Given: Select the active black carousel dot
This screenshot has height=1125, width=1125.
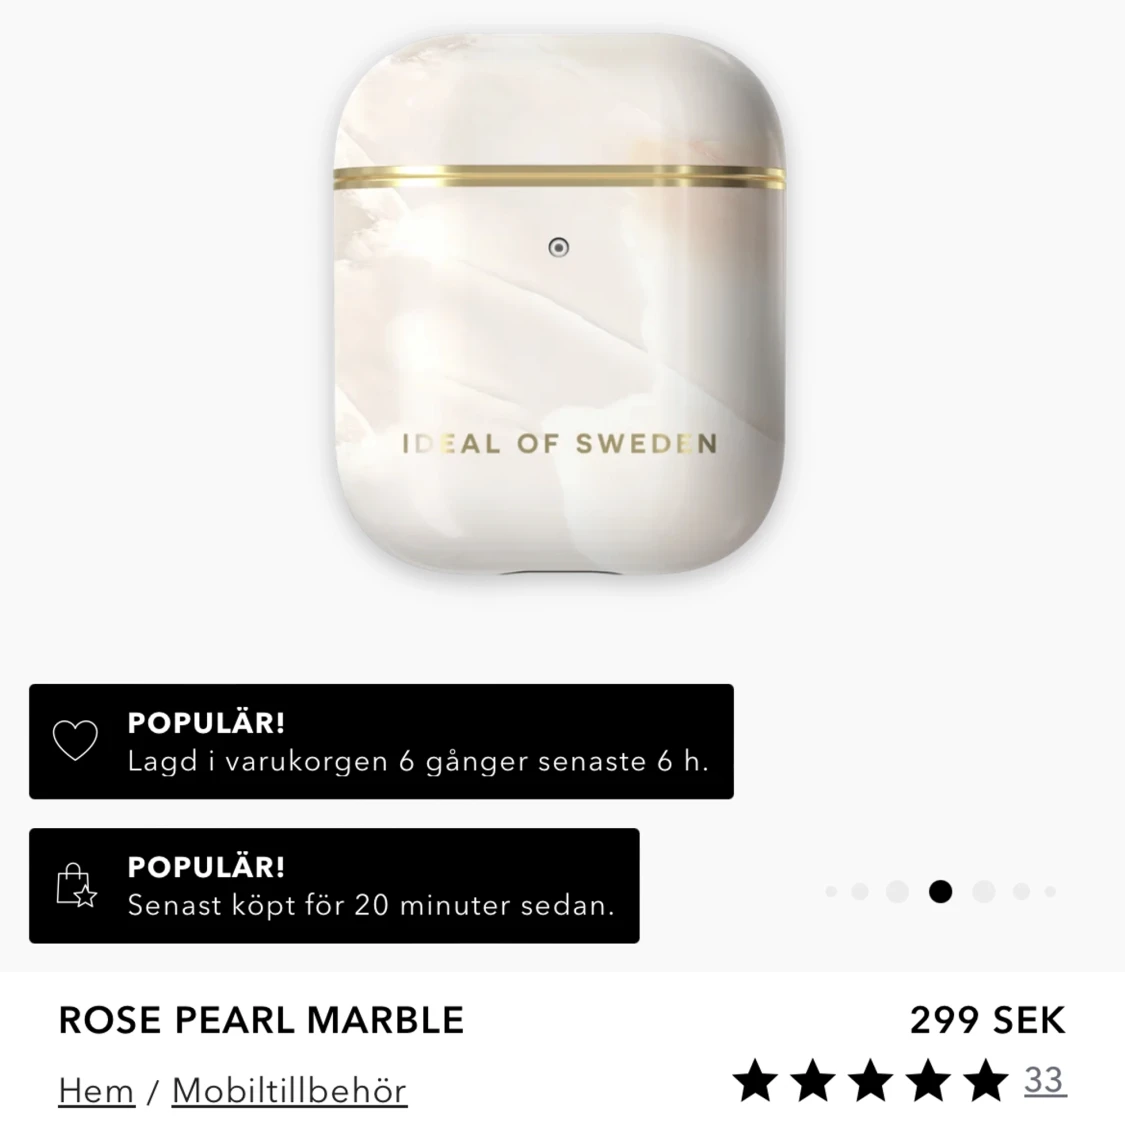Looking at the screenshot, I should pos(940,892).
